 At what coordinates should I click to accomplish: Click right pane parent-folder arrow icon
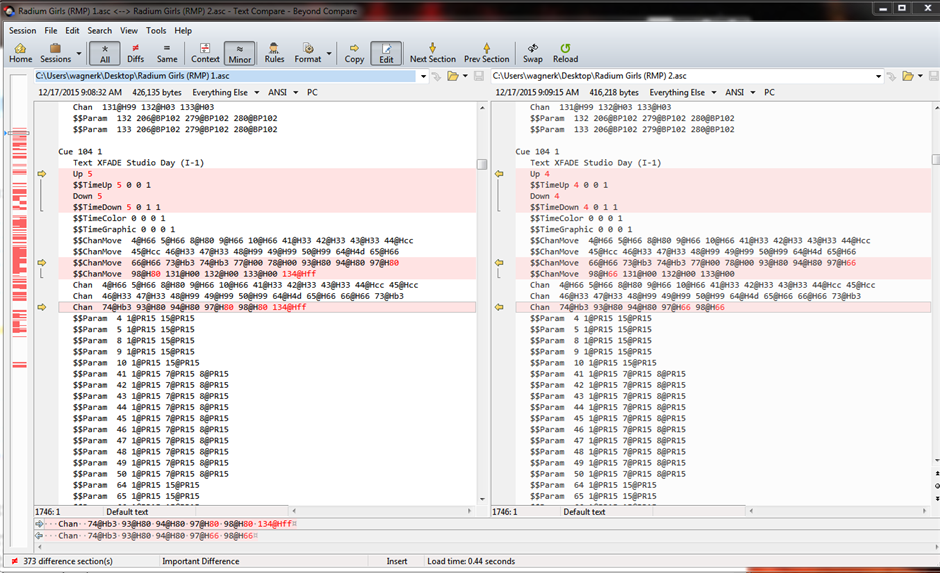[x=891, y=76]
